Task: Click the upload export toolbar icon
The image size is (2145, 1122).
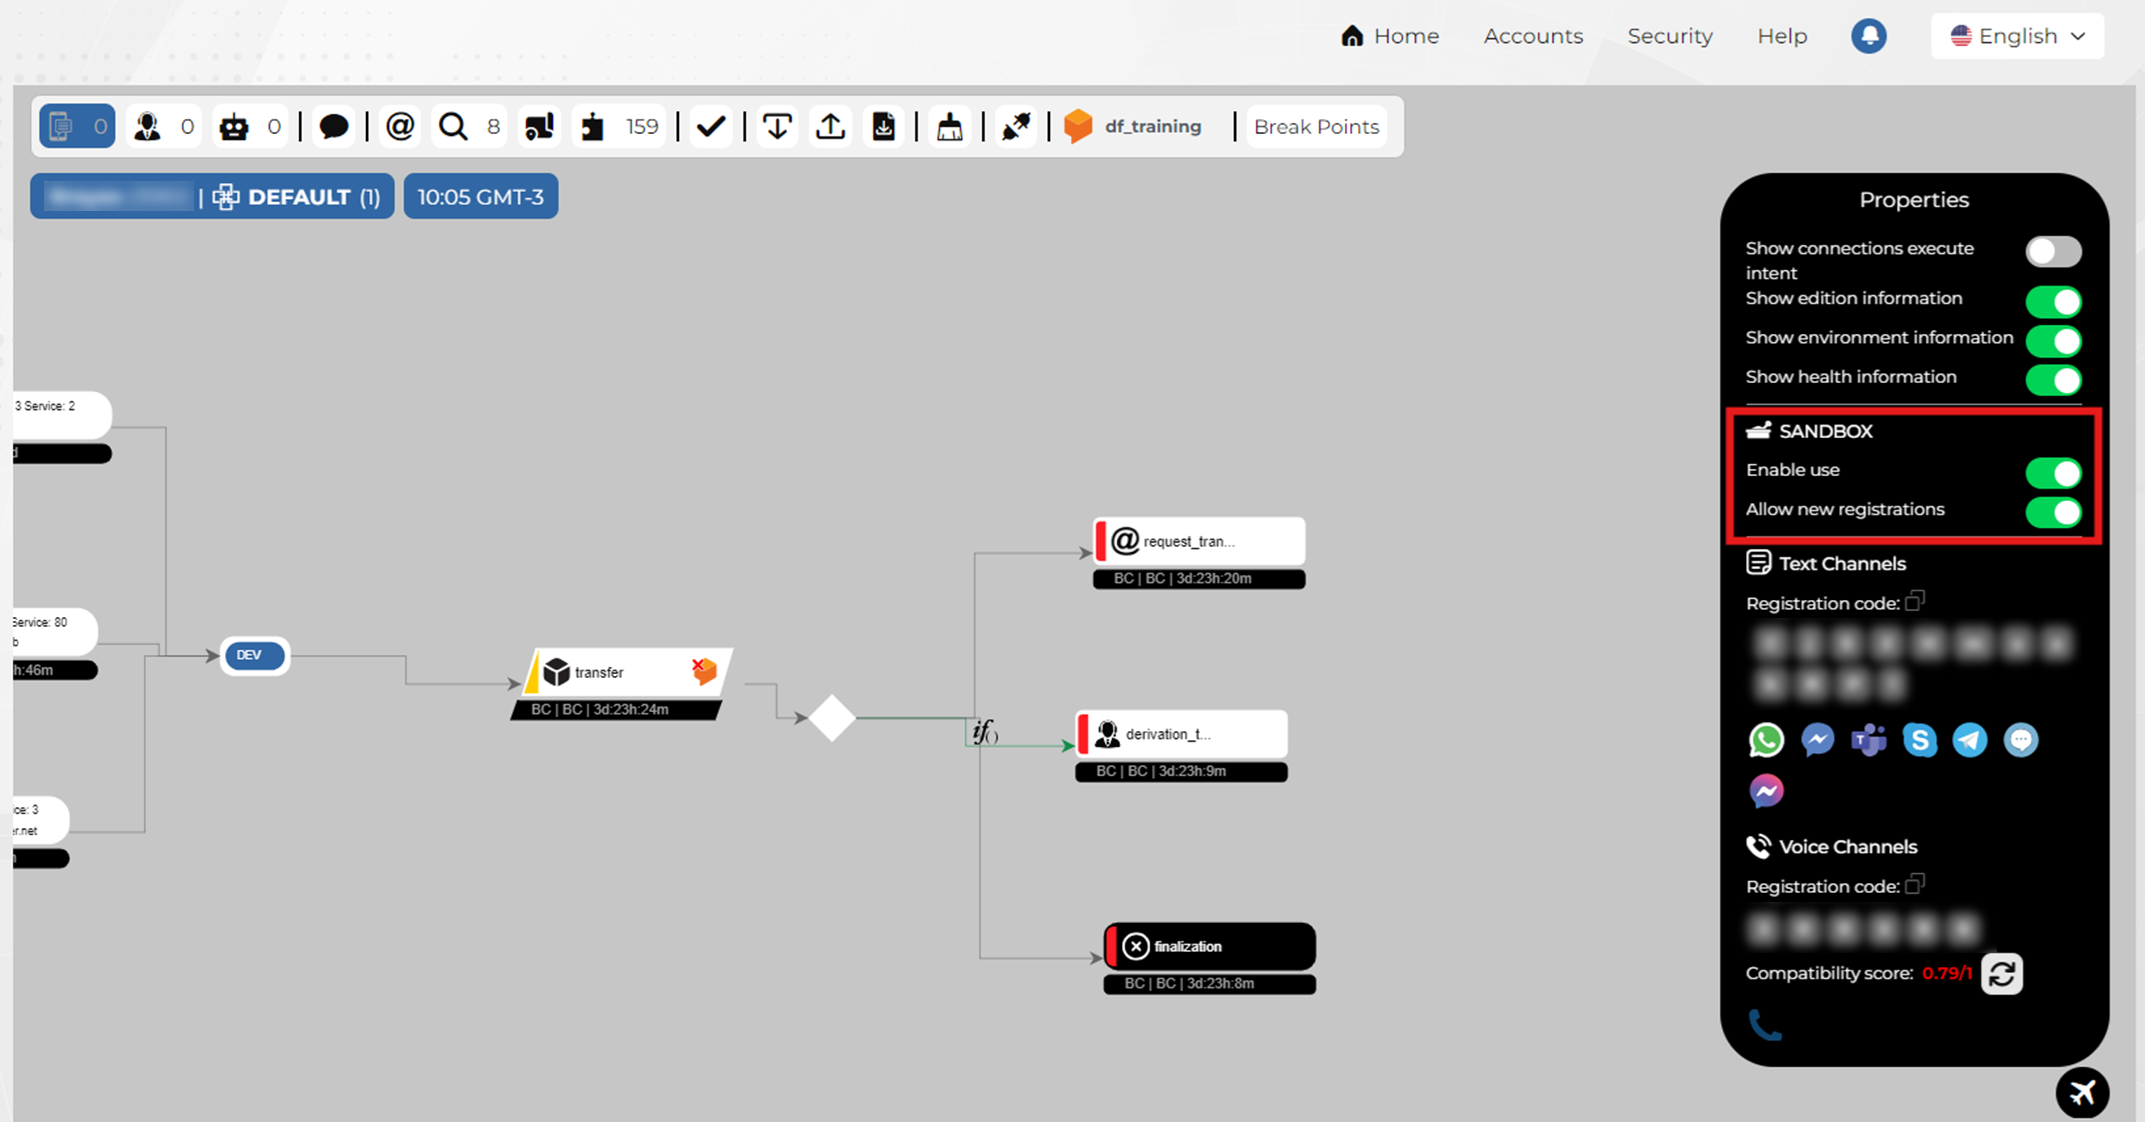Action: coord(830,127)
